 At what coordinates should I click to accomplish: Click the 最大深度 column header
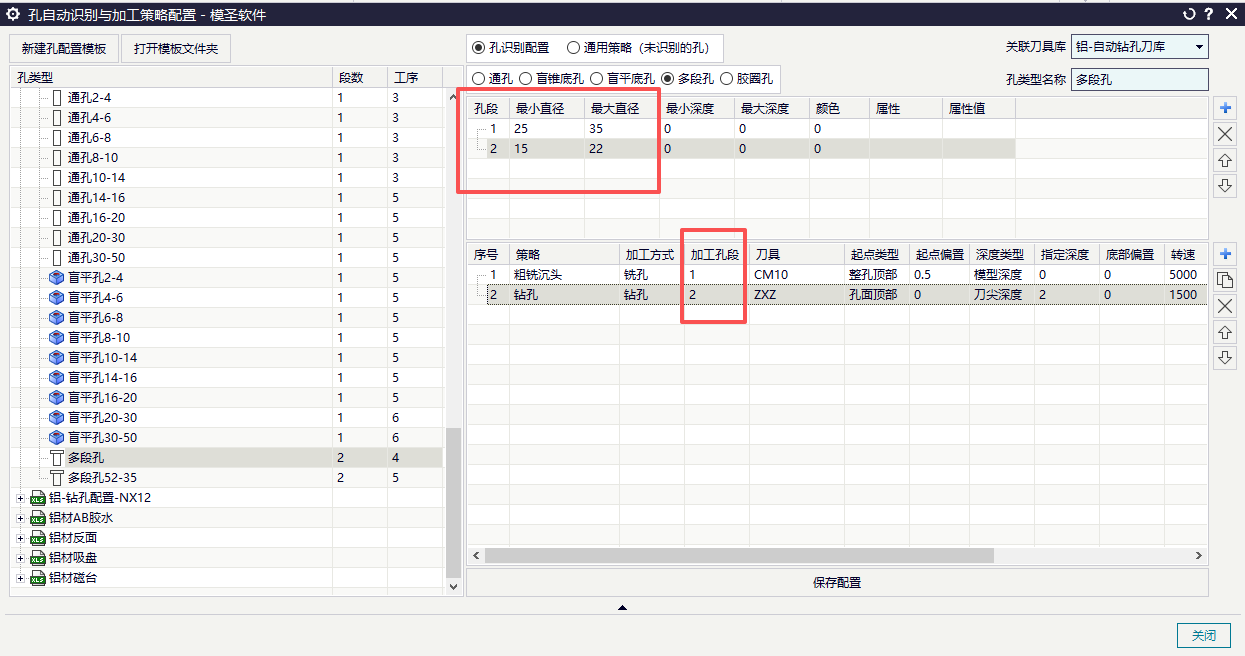tap(771, 108)
